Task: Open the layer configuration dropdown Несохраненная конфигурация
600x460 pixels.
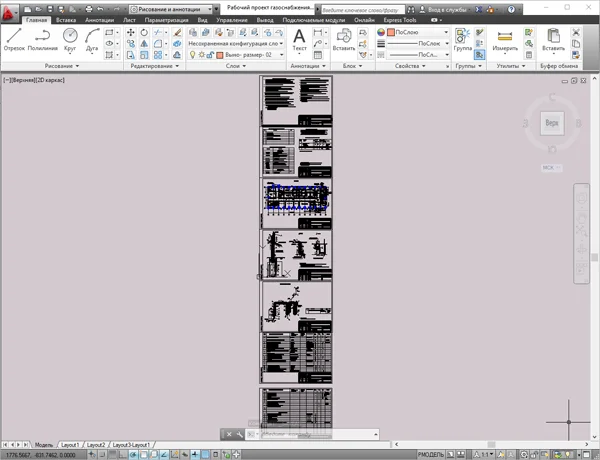Action: pos(236,44)
